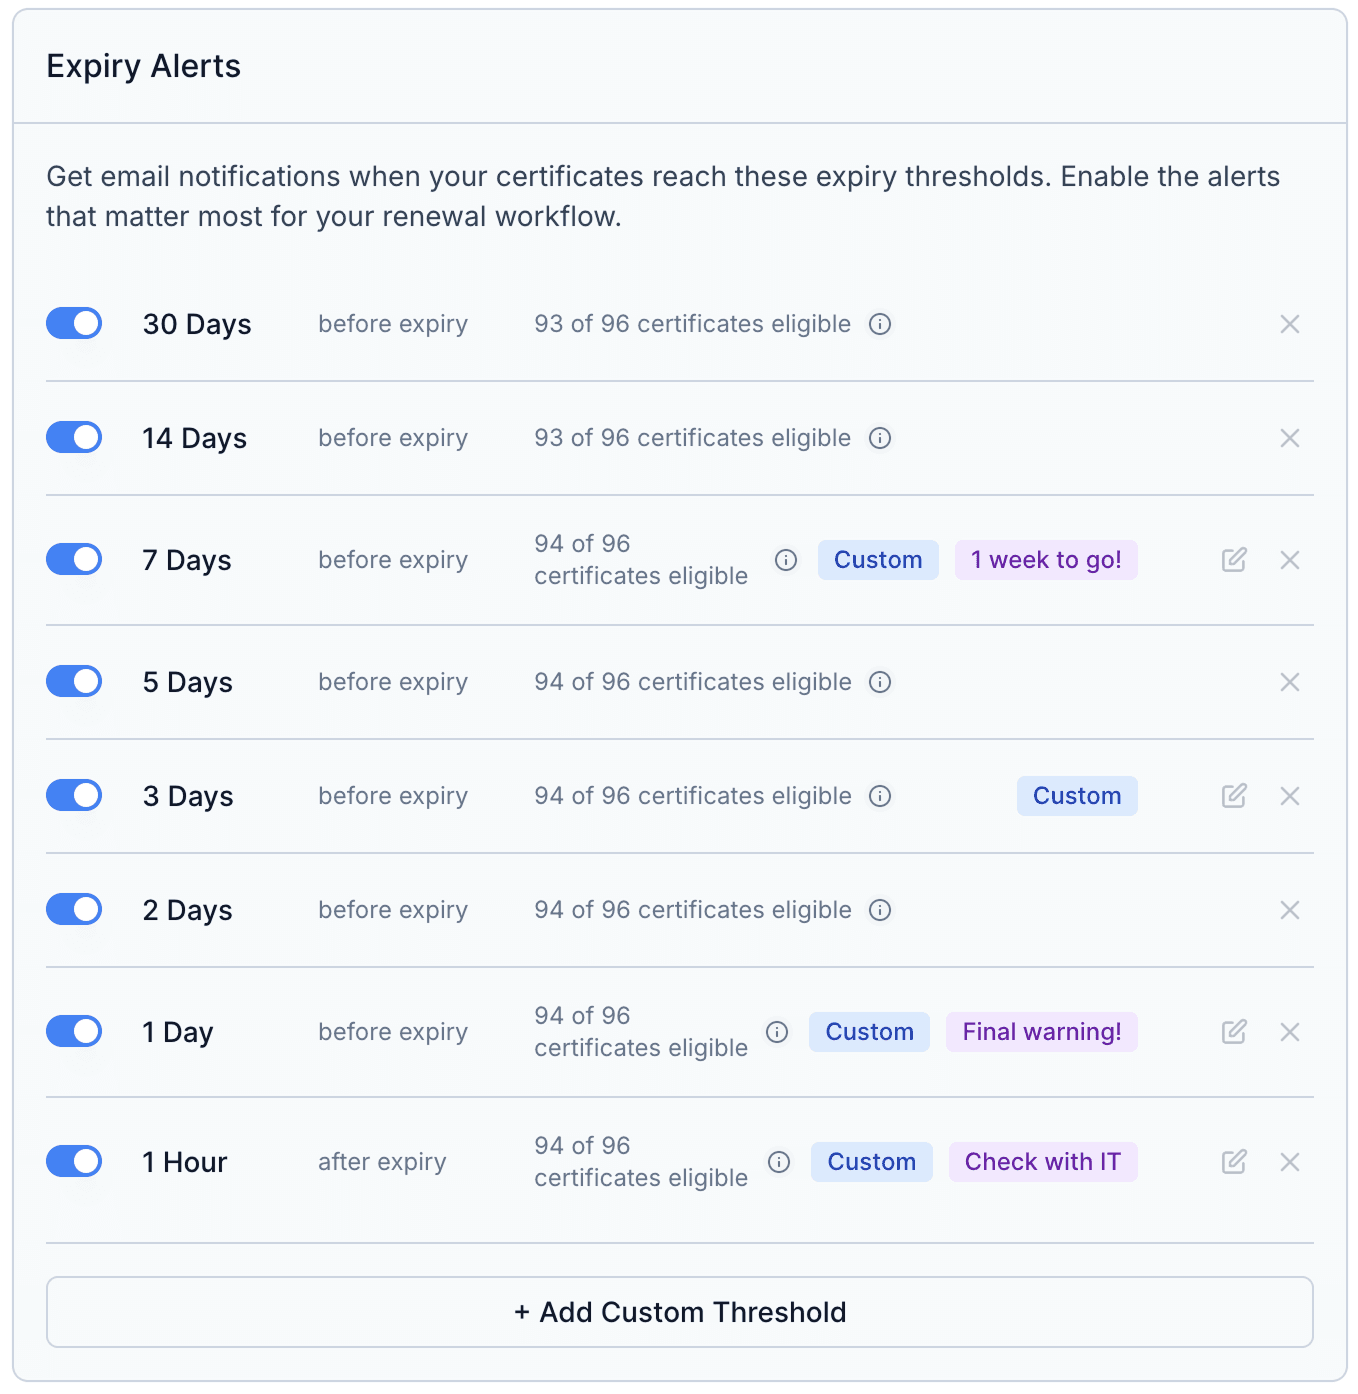Toggle the 1 Hour after expiry alert
The image size is (1358, 1394).
click(x=74, y=1162)
